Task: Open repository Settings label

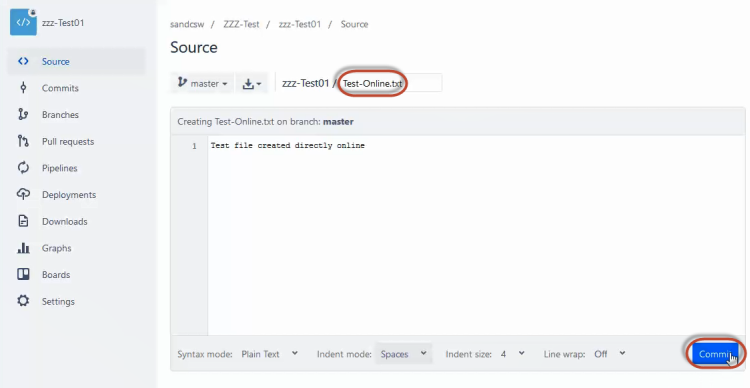Action: click(58, 302)
